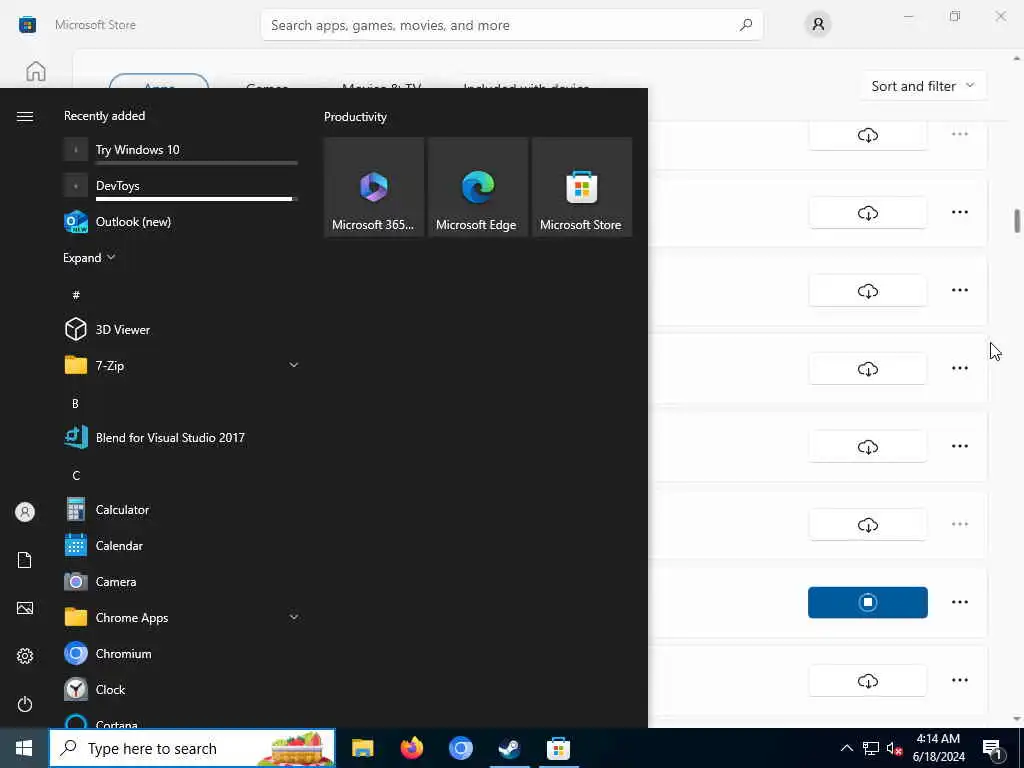
Task: Click download button directly below the stop button
Action: pyautogui.click(x=867, y=680)
